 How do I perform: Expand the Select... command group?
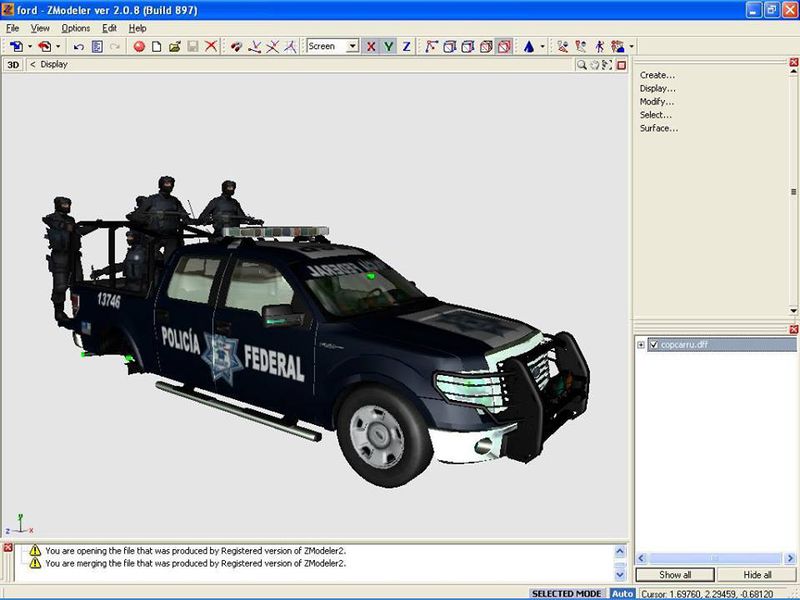click(656, 115)
